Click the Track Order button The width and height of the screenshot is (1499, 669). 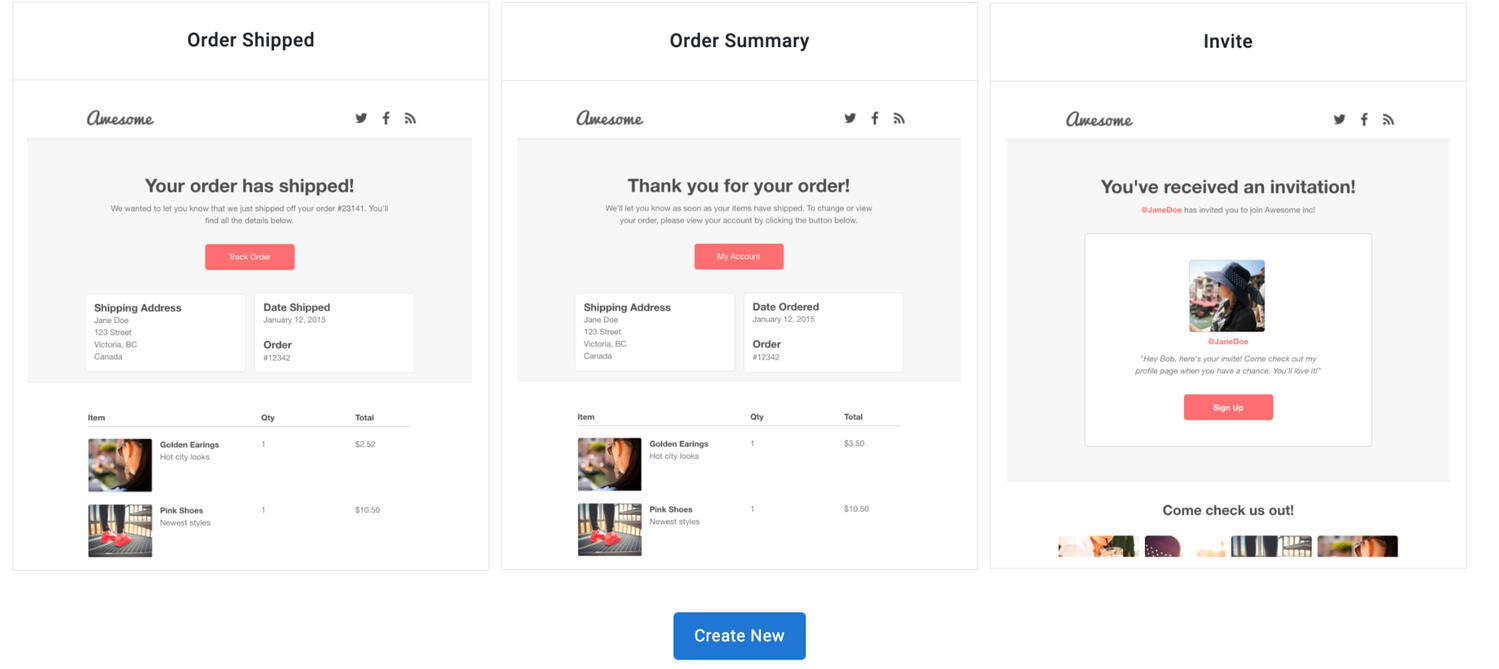250,257
